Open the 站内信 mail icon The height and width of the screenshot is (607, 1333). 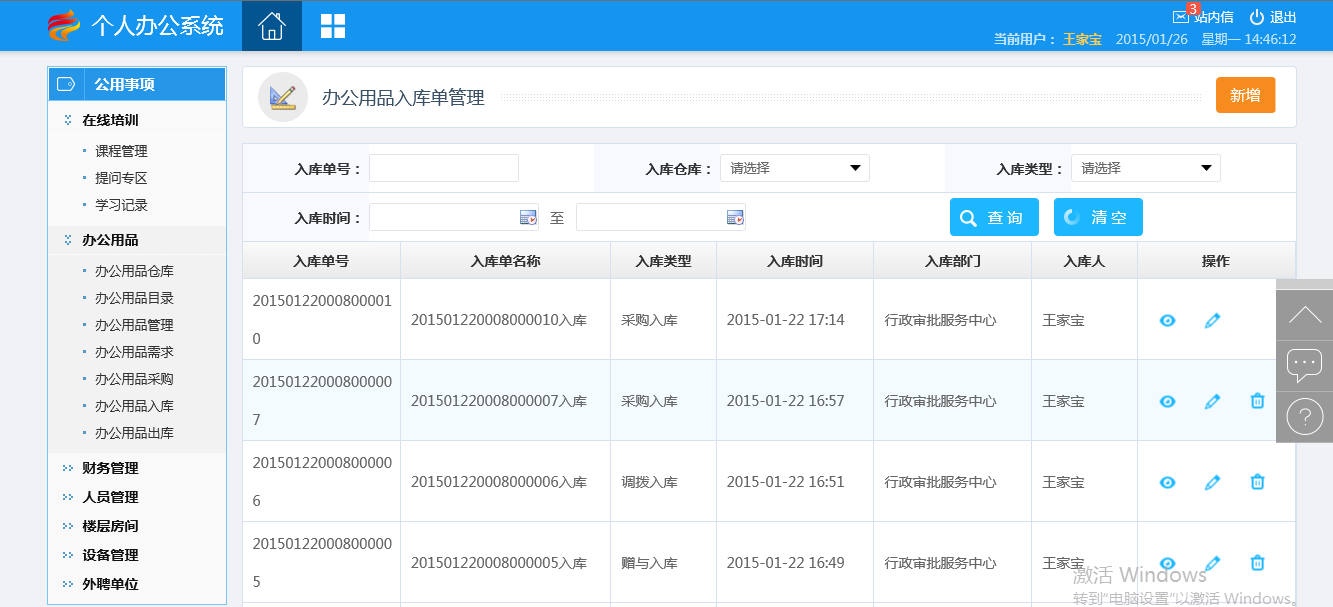(x=1181, y=17)
